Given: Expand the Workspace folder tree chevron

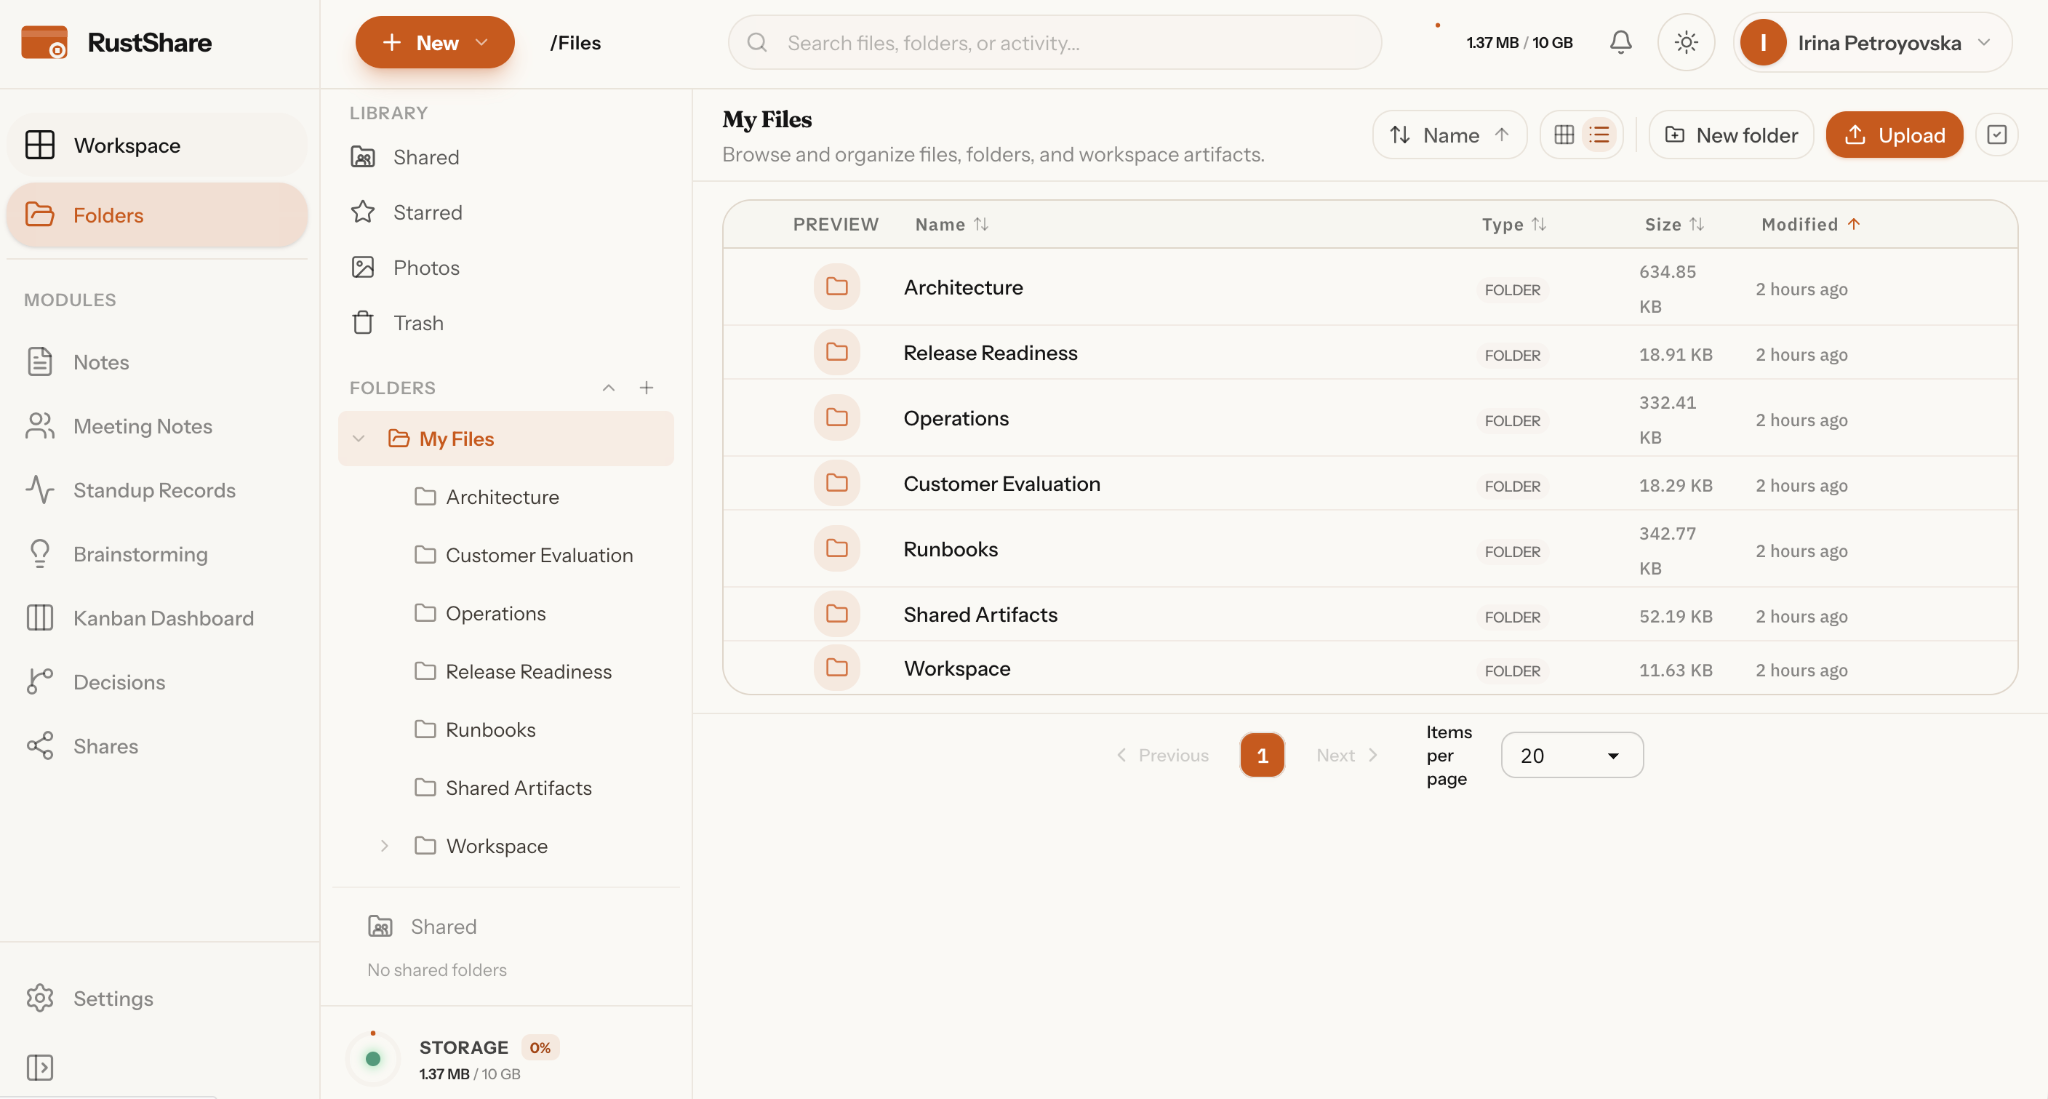Looking at the screenshot, I should click(384, 846).
